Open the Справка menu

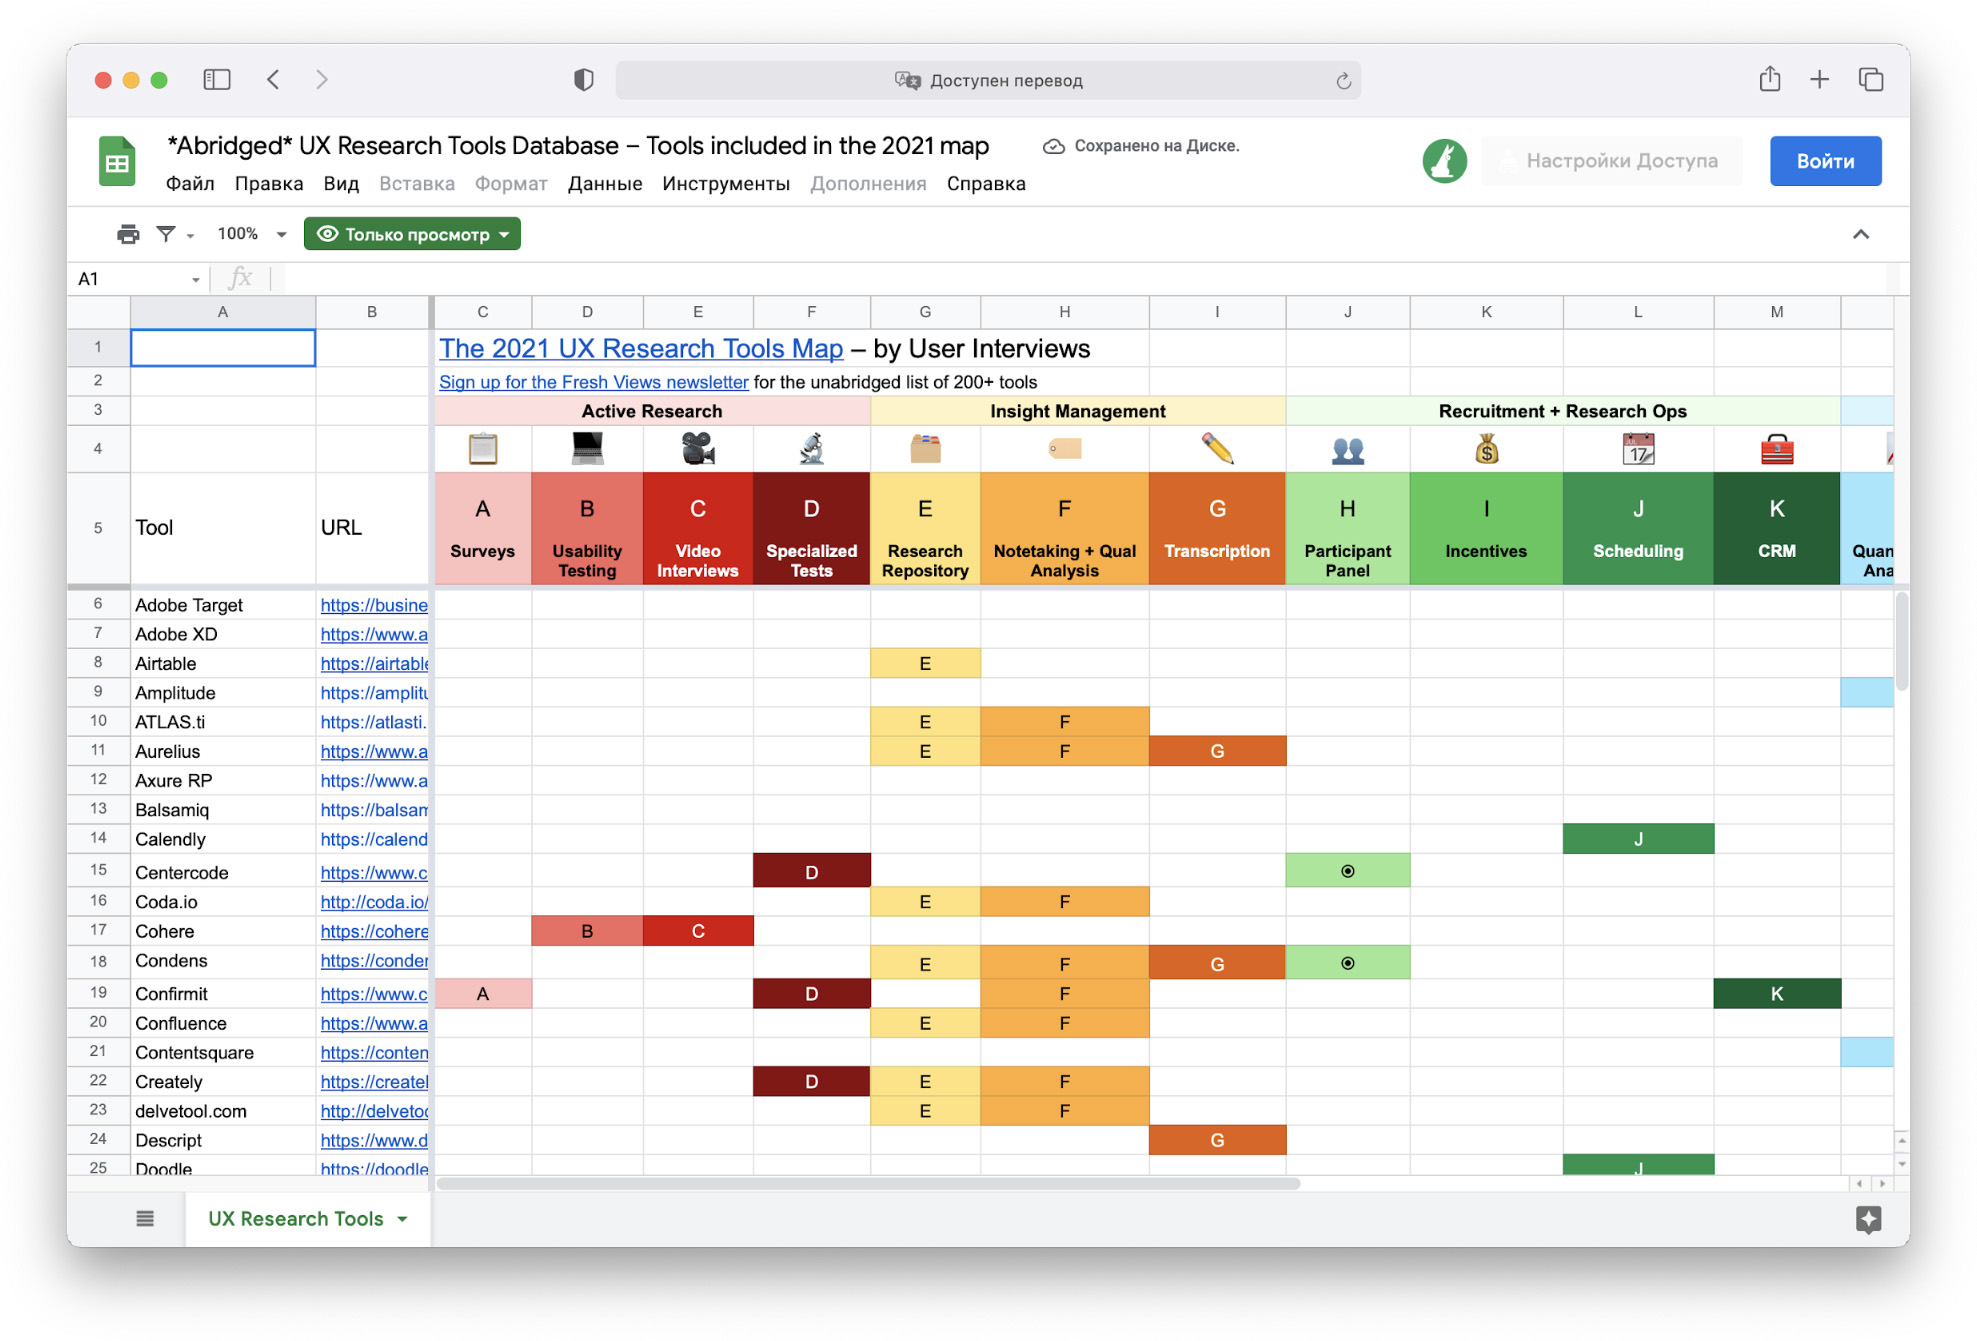(986, 184)
